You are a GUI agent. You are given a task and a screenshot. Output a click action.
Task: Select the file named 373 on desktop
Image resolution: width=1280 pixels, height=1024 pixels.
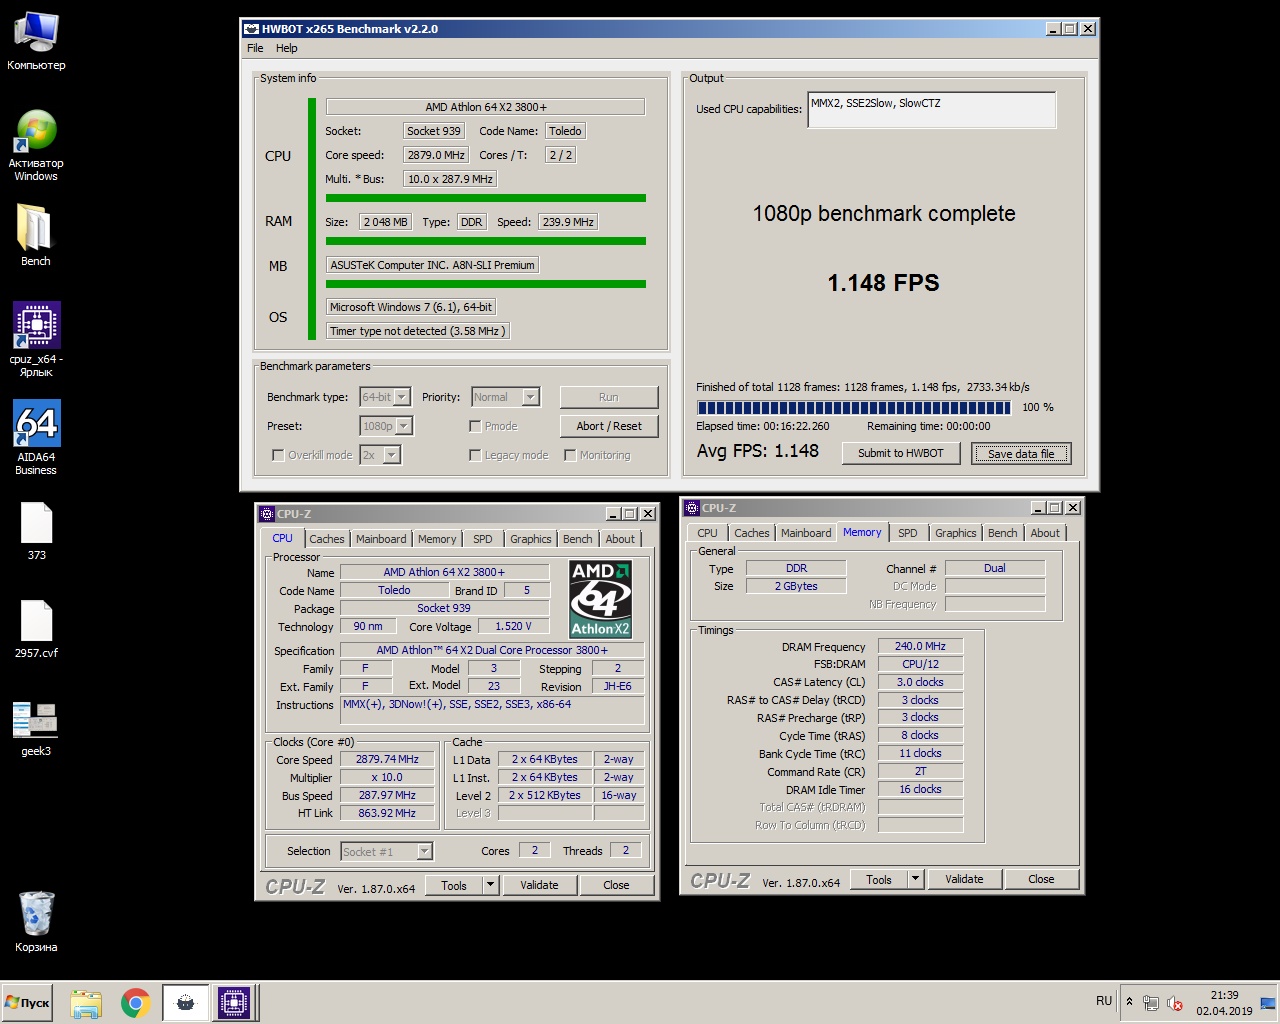click(x=36, y=531)
